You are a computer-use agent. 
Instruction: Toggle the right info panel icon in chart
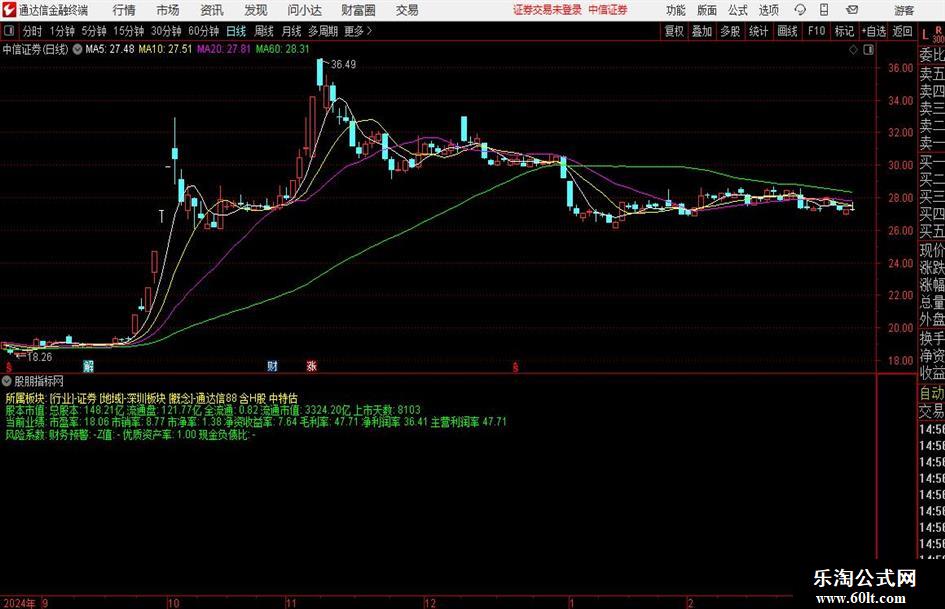tap(868, 50)
